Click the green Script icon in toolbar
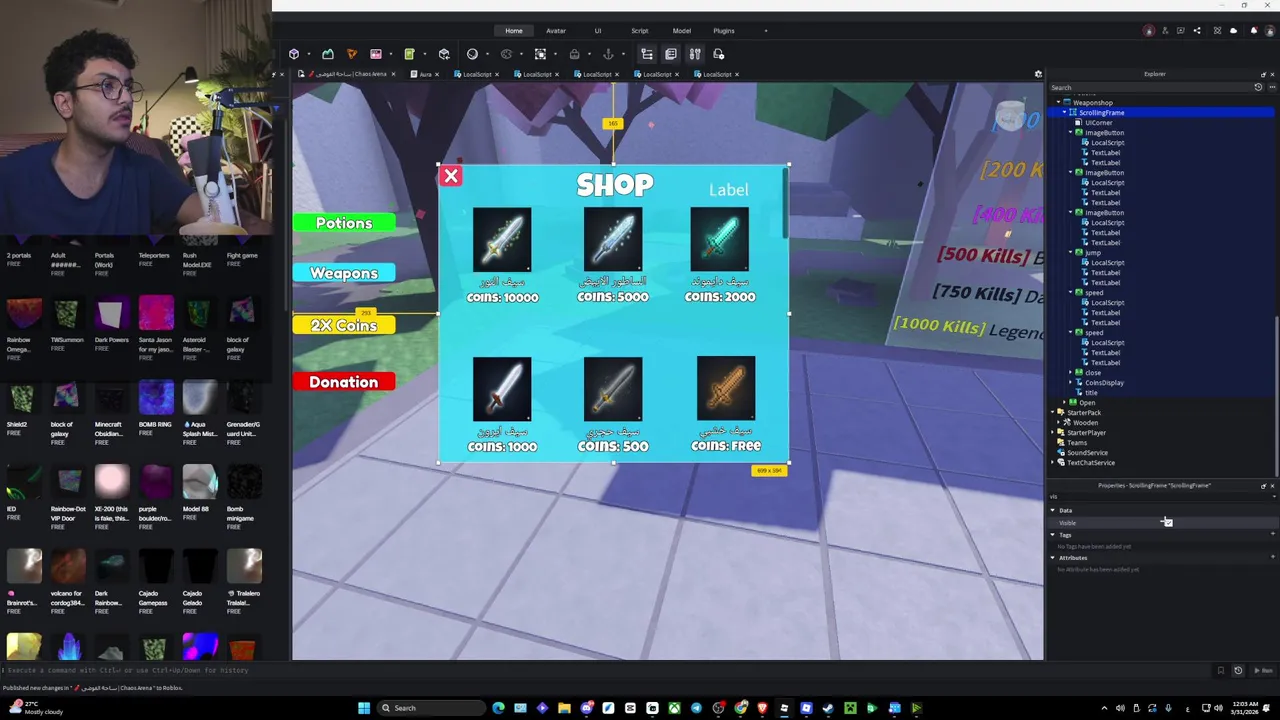This screenshot has height=720, width=1280. pyautogui.click(x=409, y=54)
